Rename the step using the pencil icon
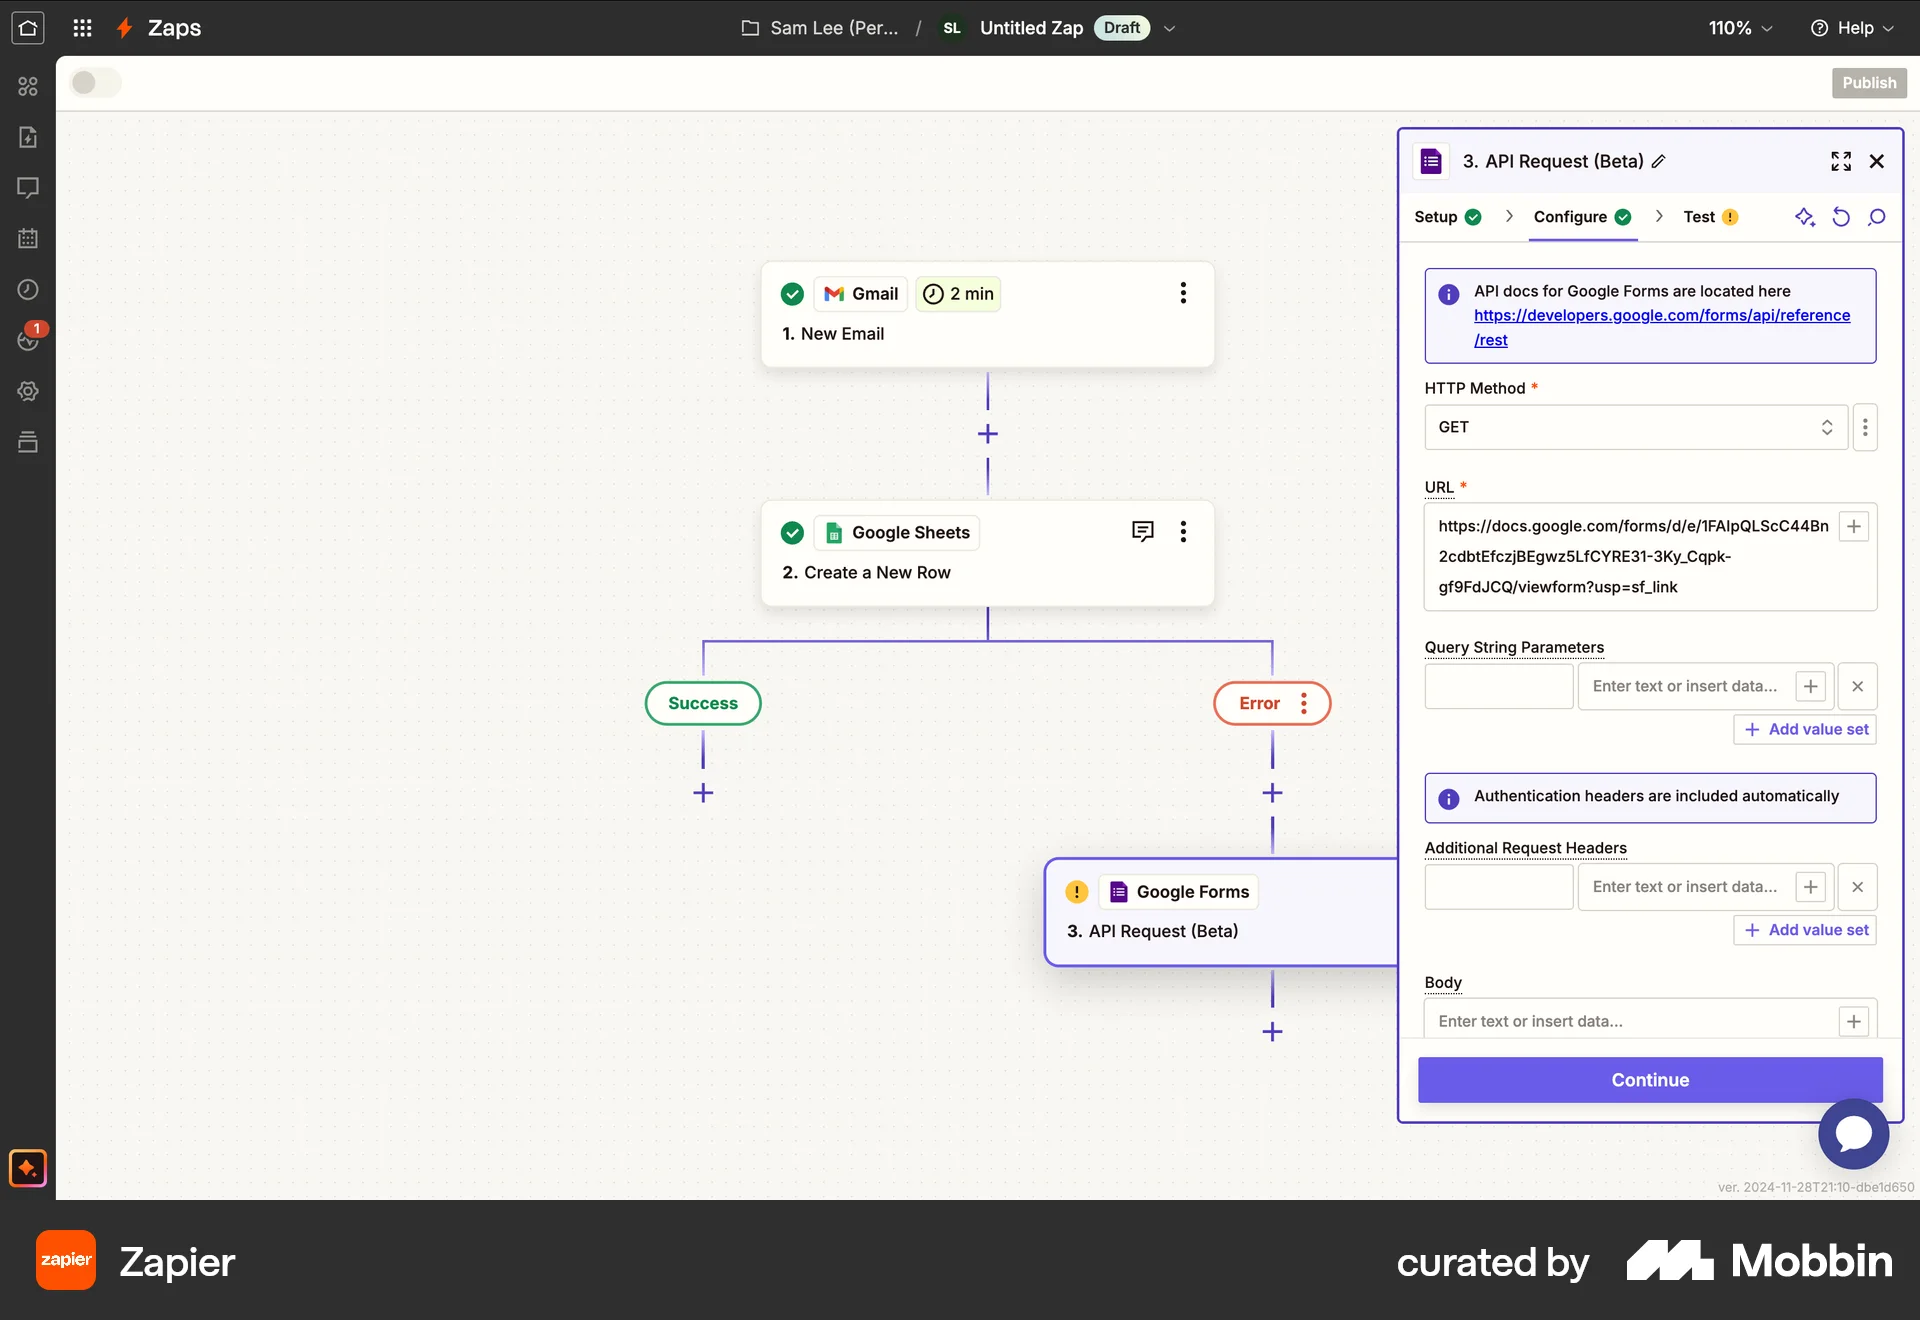Screen dimensions: 1920x1320 [1659, 161]
